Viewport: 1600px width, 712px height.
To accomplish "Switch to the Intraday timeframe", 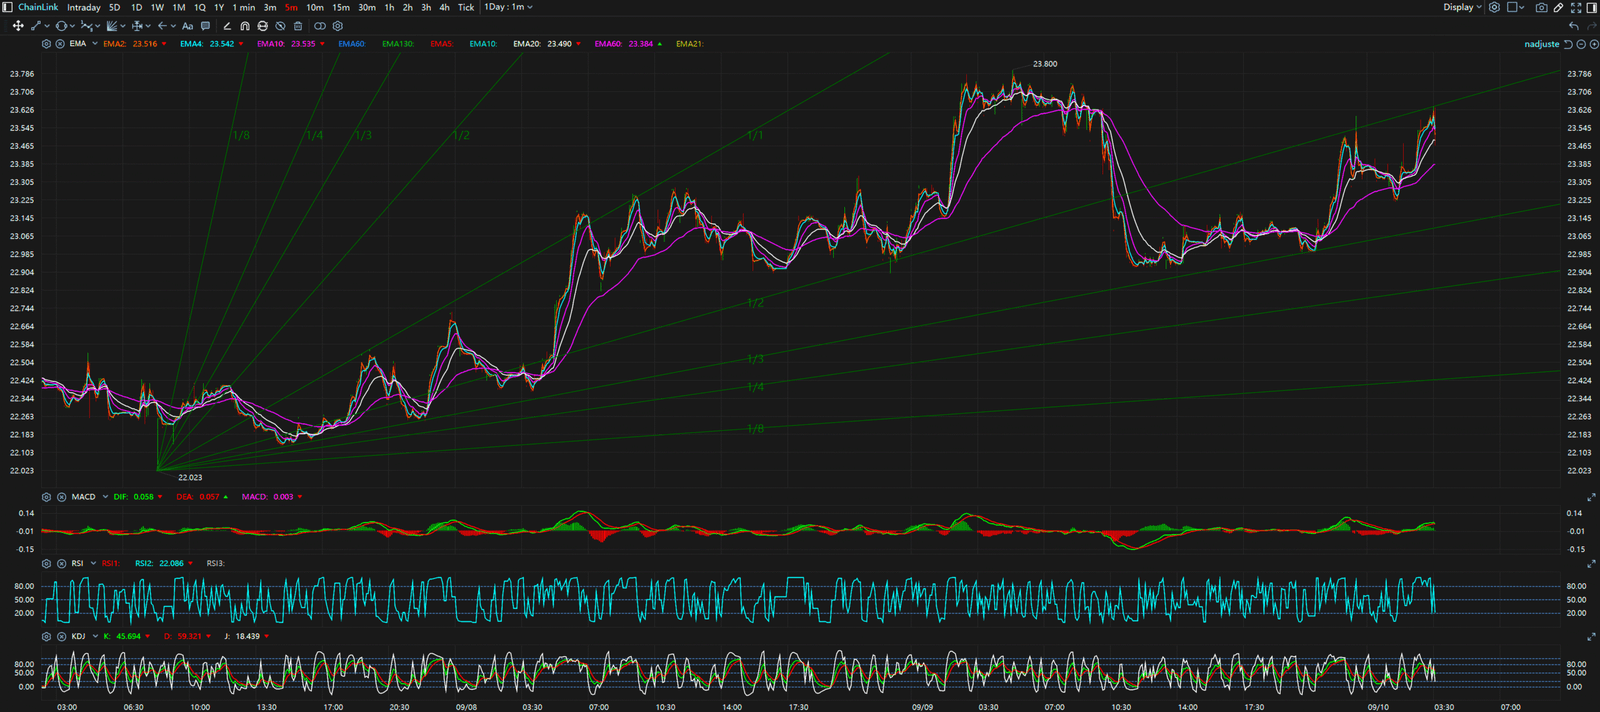I will (x=84, y=7).
